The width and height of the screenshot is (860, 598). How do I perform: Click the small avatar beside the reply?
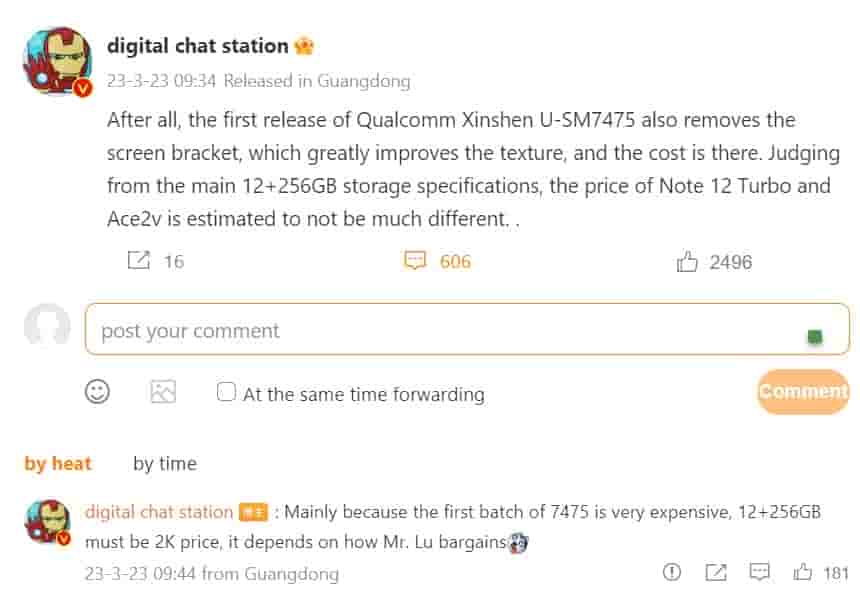tap(48, 523)
